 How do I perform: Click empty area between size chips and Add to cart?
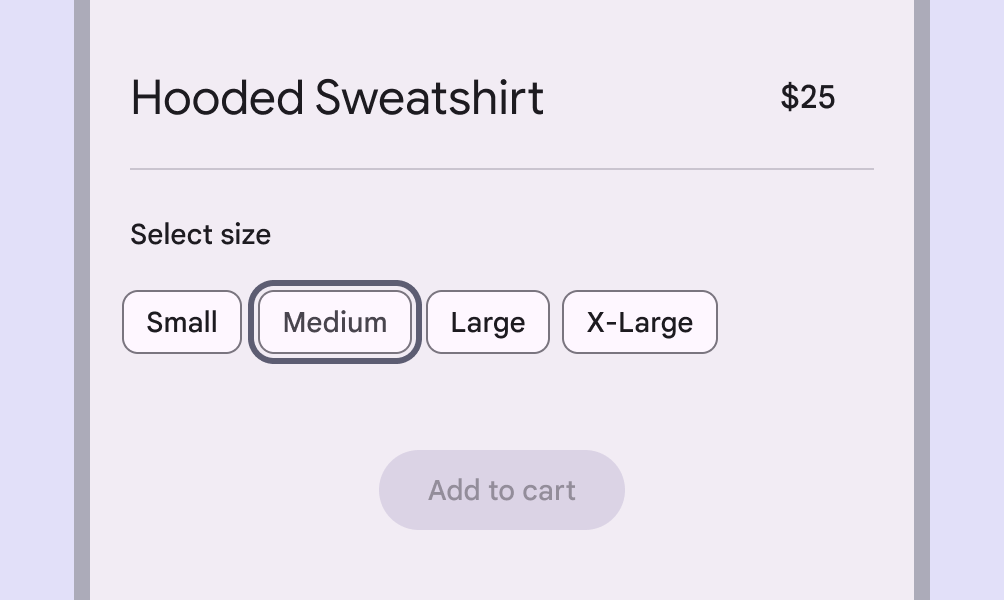click(502, 402)
